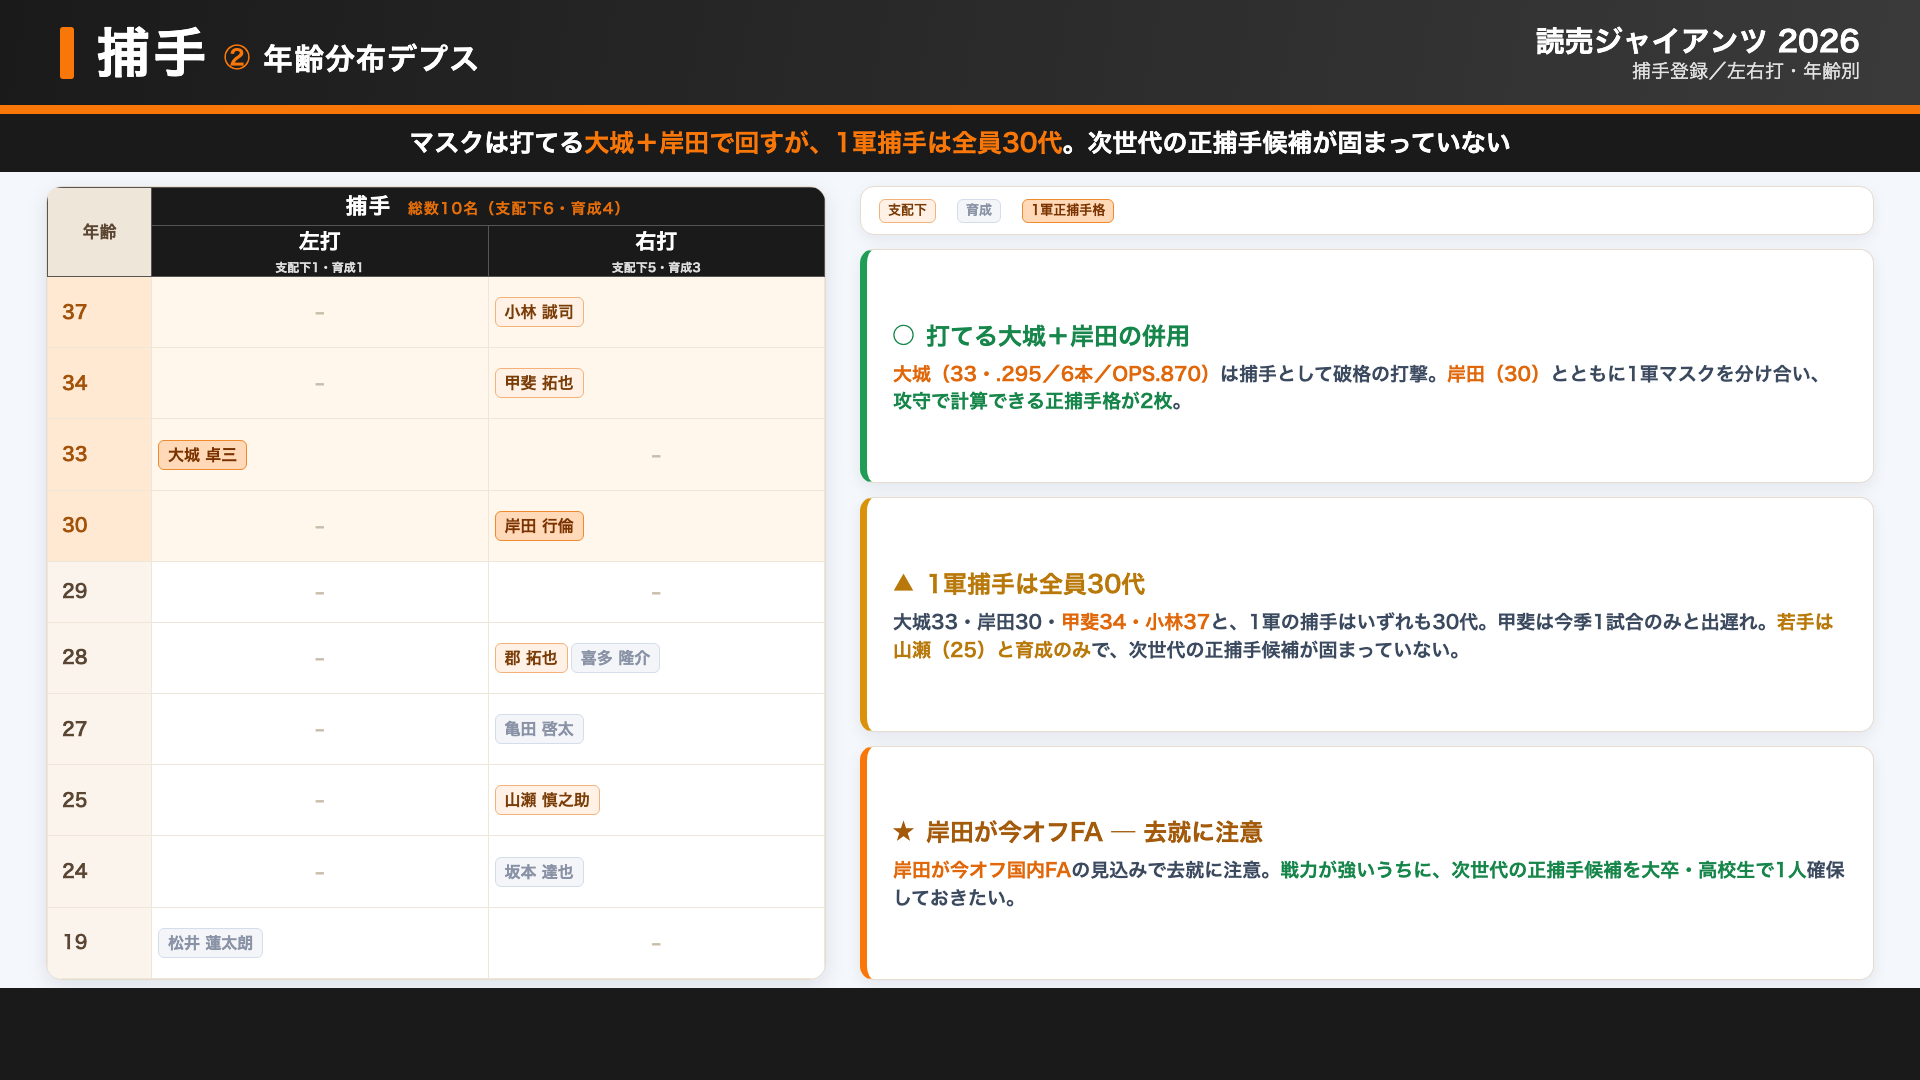Click the age 37 row label
The height and width of the screenshot is (1080, 1920).
pyautogui.click(x=75, y=312)
